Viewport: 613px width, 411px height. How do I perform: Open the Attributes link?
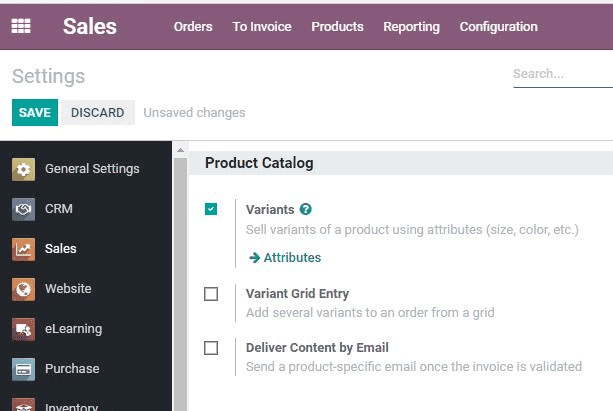(x=292, y=258)
